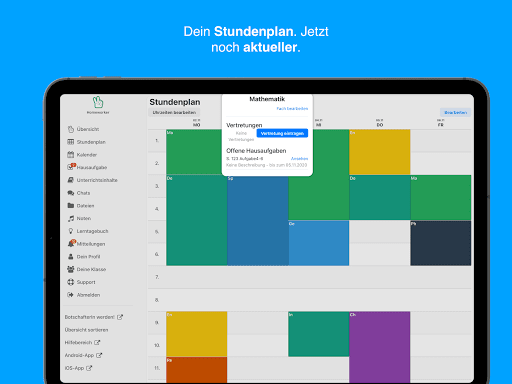Open Monday's orange block in period 11
The width and height of the screenshot is (512, 384).
[x=197, y=370]
